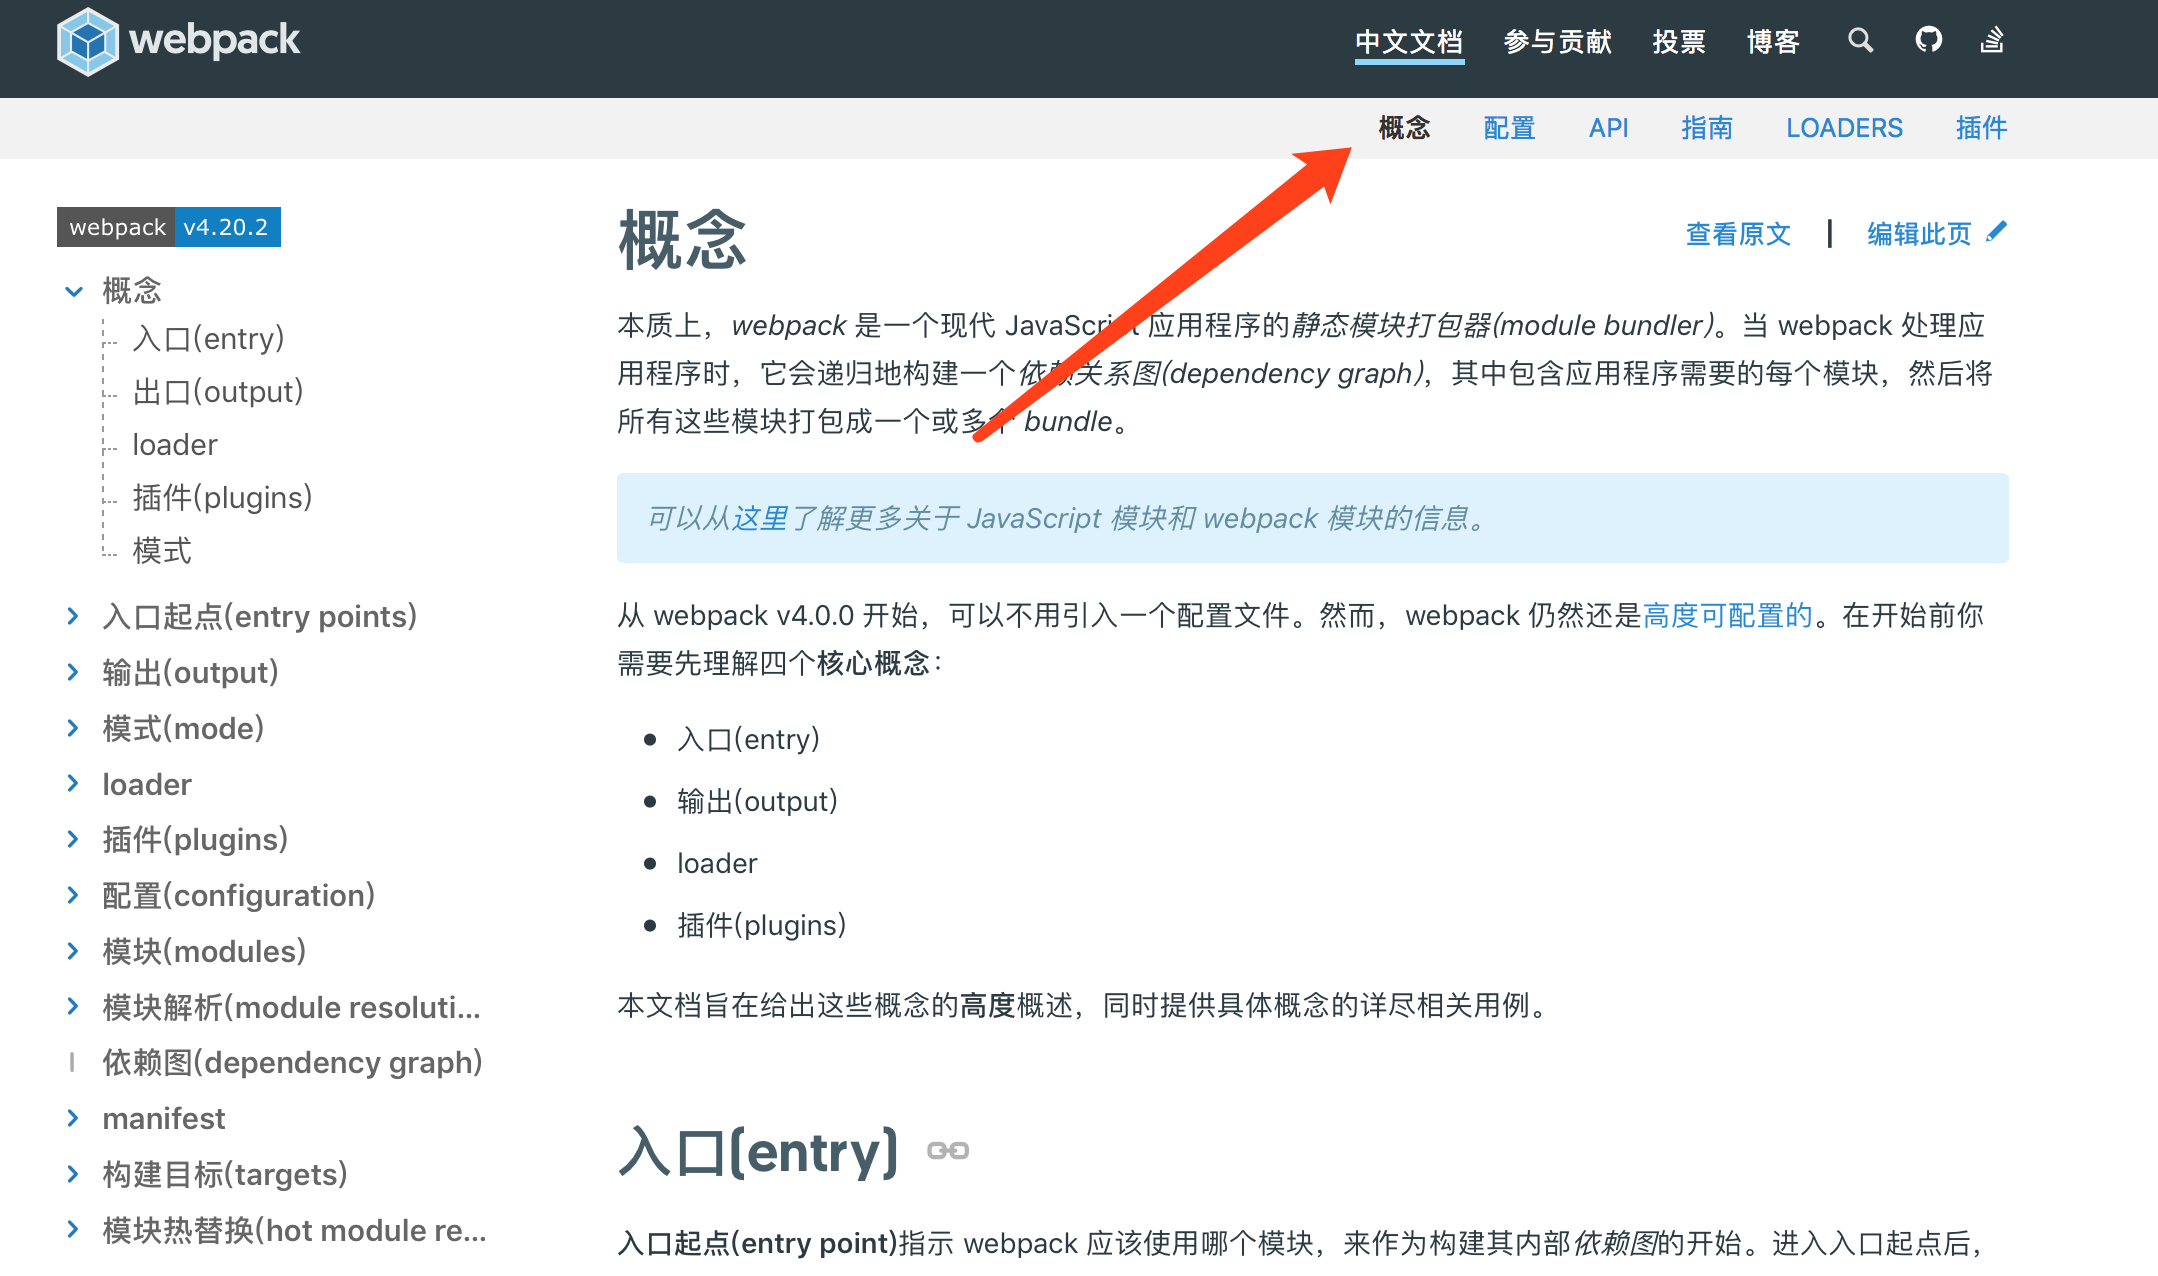Open loader sub-item under 概念
Viewport: 2158px width, 1276px height.
[x=175, y=445]
